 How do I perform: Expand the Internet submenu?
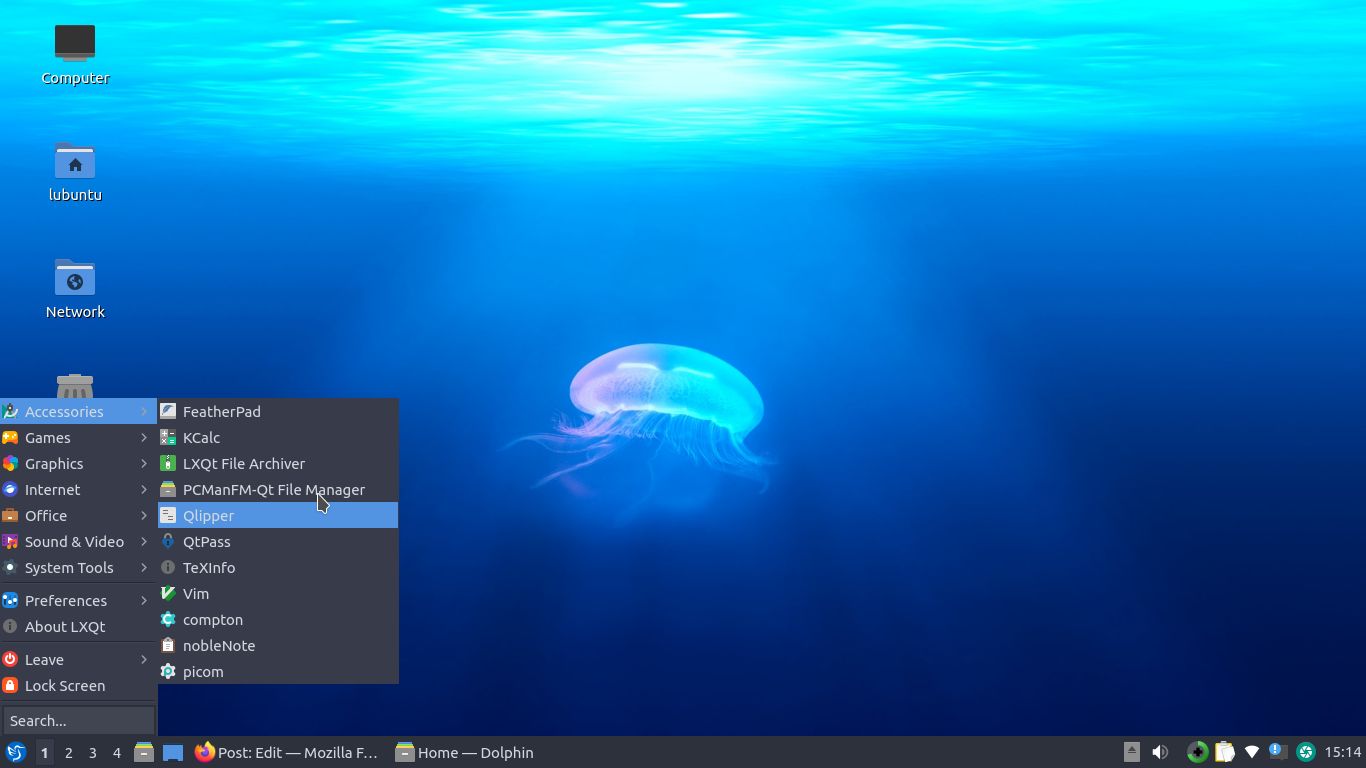[x=78, y=489]
